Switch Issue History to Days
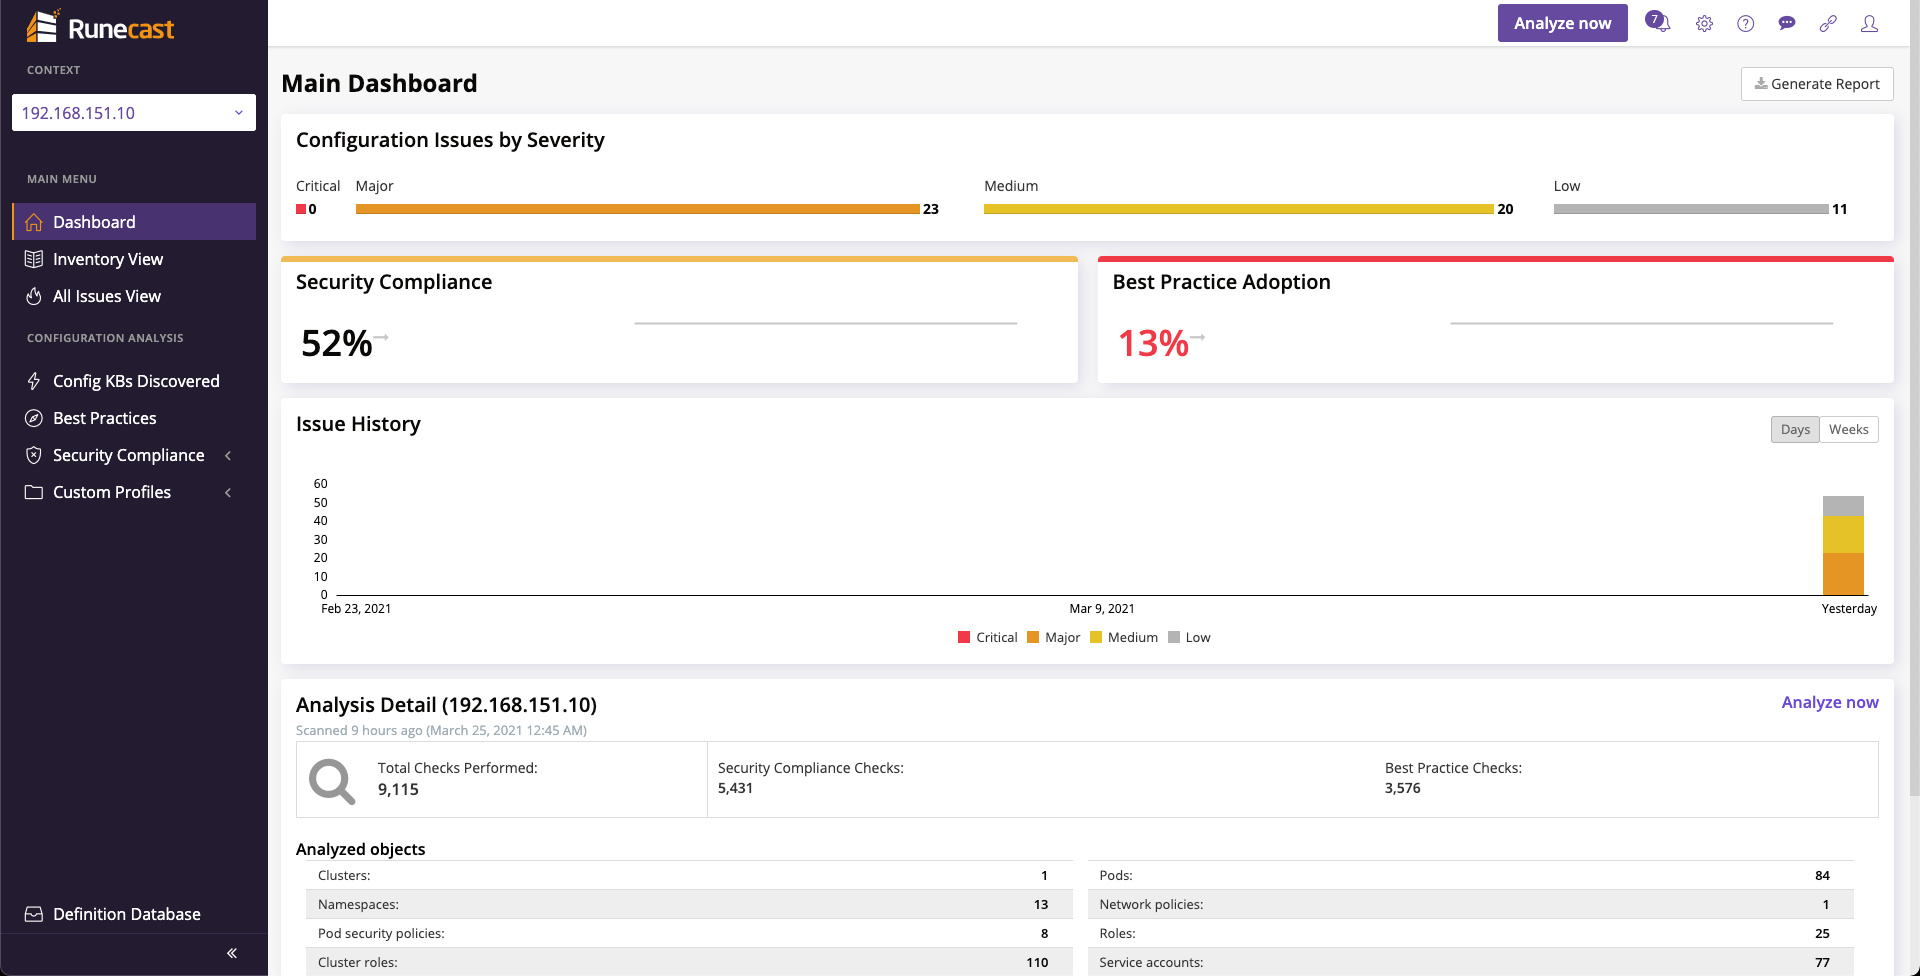This screenshot has width=1920, height=976. click(1795, 429)
